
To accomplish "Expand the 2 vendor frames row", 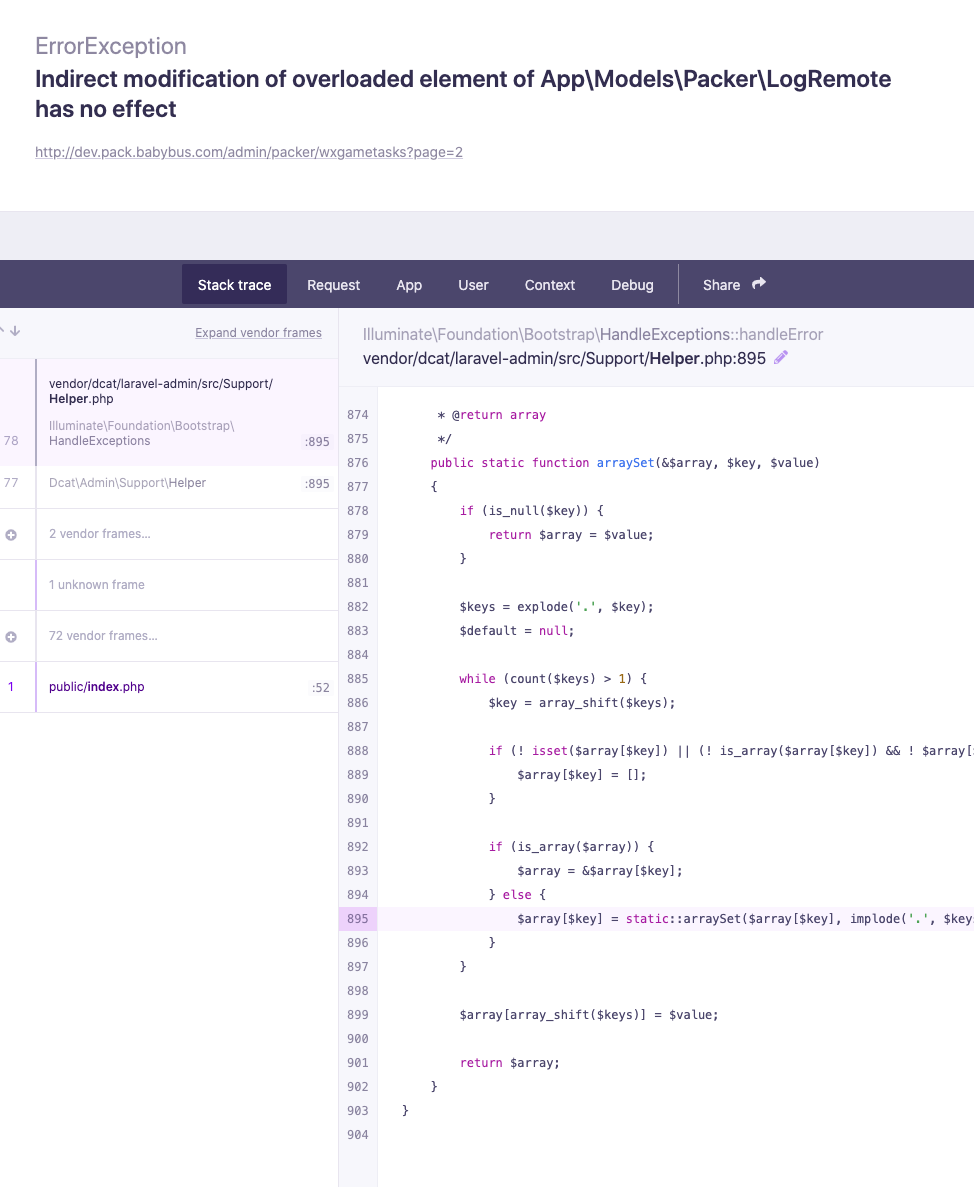I will pyautogui.click(x=169, y=534).
